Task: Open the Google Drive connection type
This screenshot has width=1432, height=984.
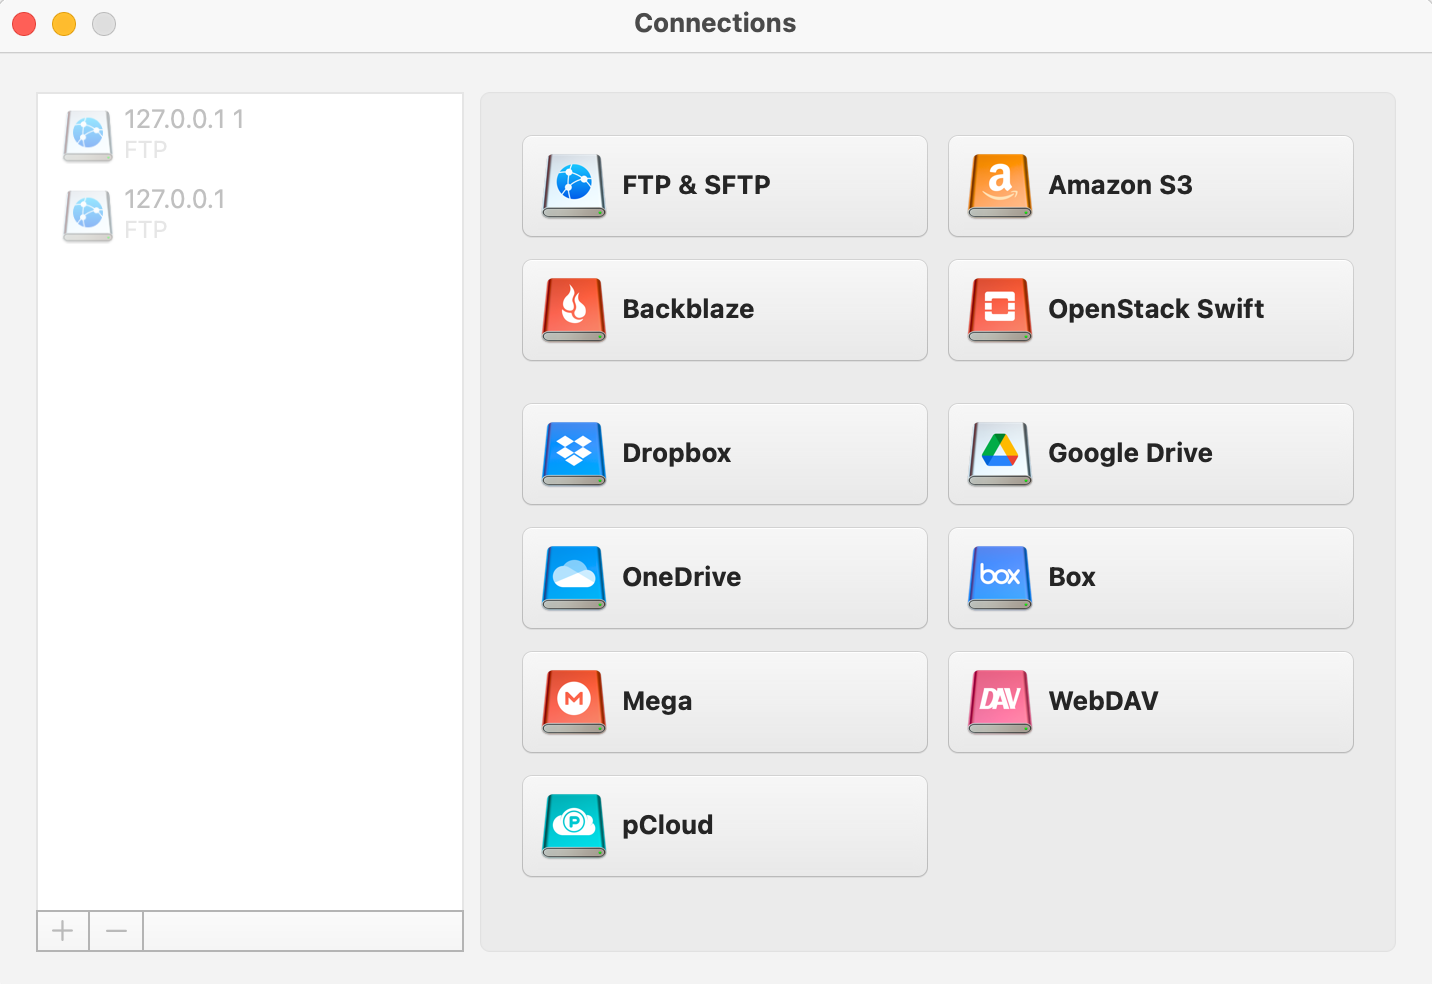Action: click(x=1150, y=454)
